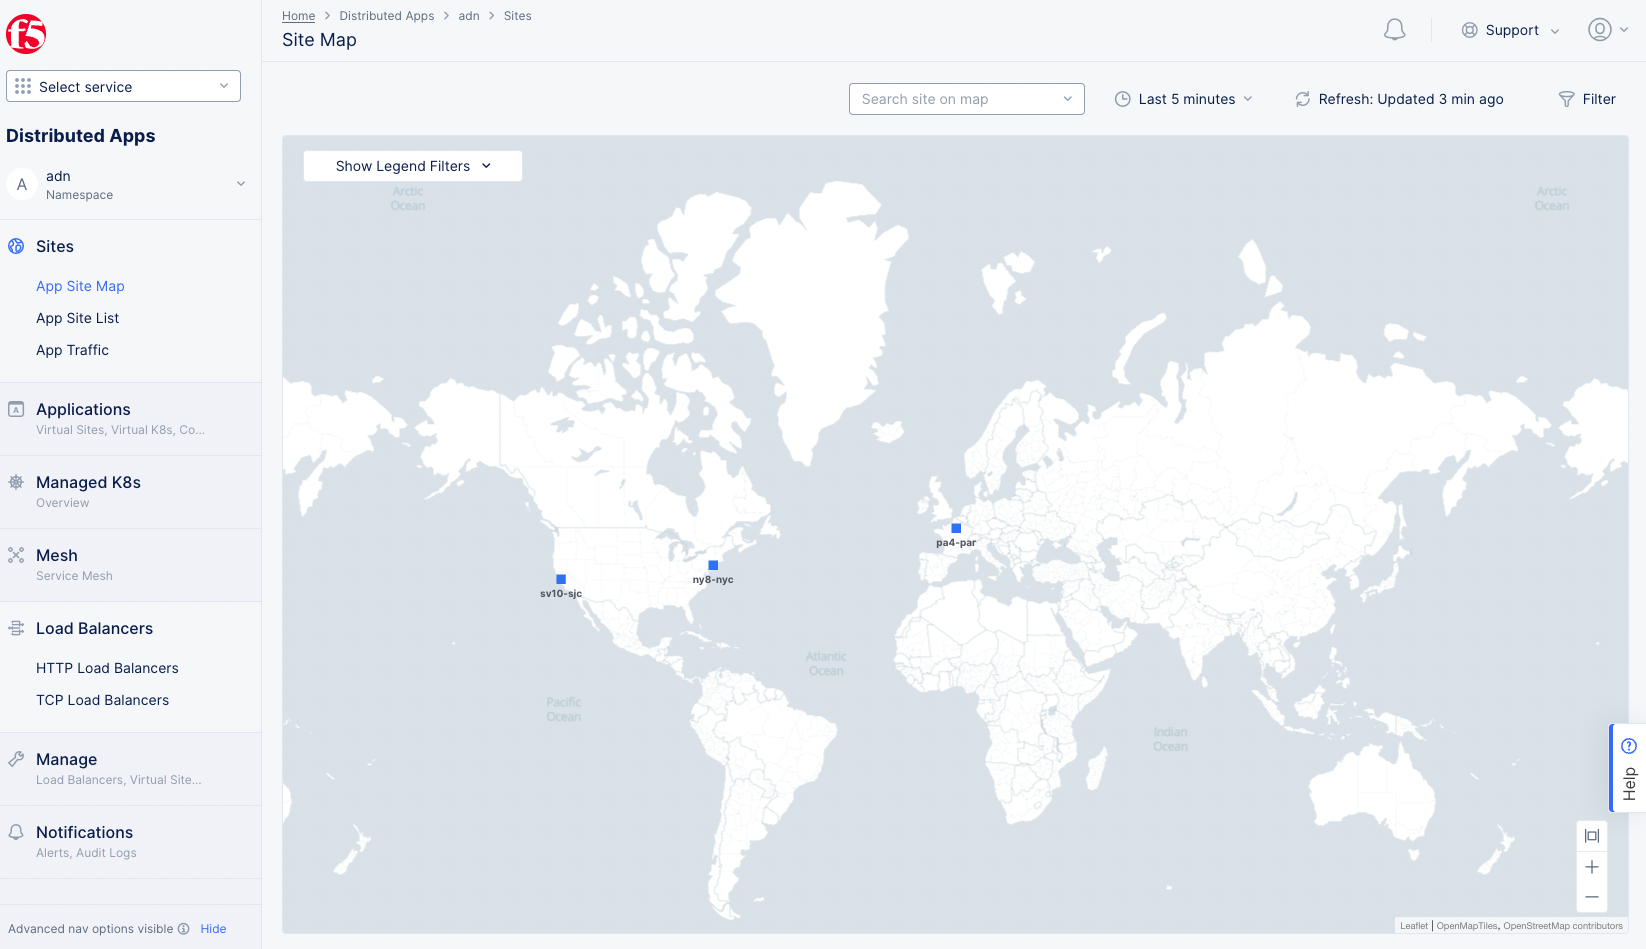Navigate to Distributed Apps in the breadcrumb
1646x949 pixels.
(x=386, y=15)
